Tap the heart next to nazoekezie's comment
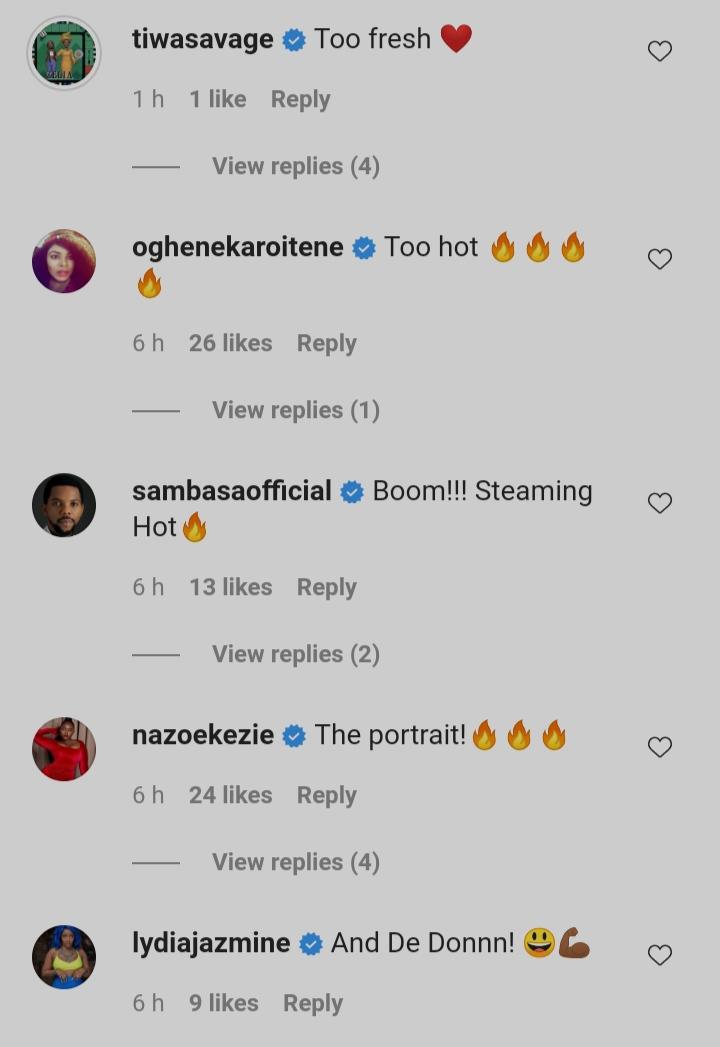Viewport: 720px width, 1047px height. pyautogui.click(x=659, y=747)
